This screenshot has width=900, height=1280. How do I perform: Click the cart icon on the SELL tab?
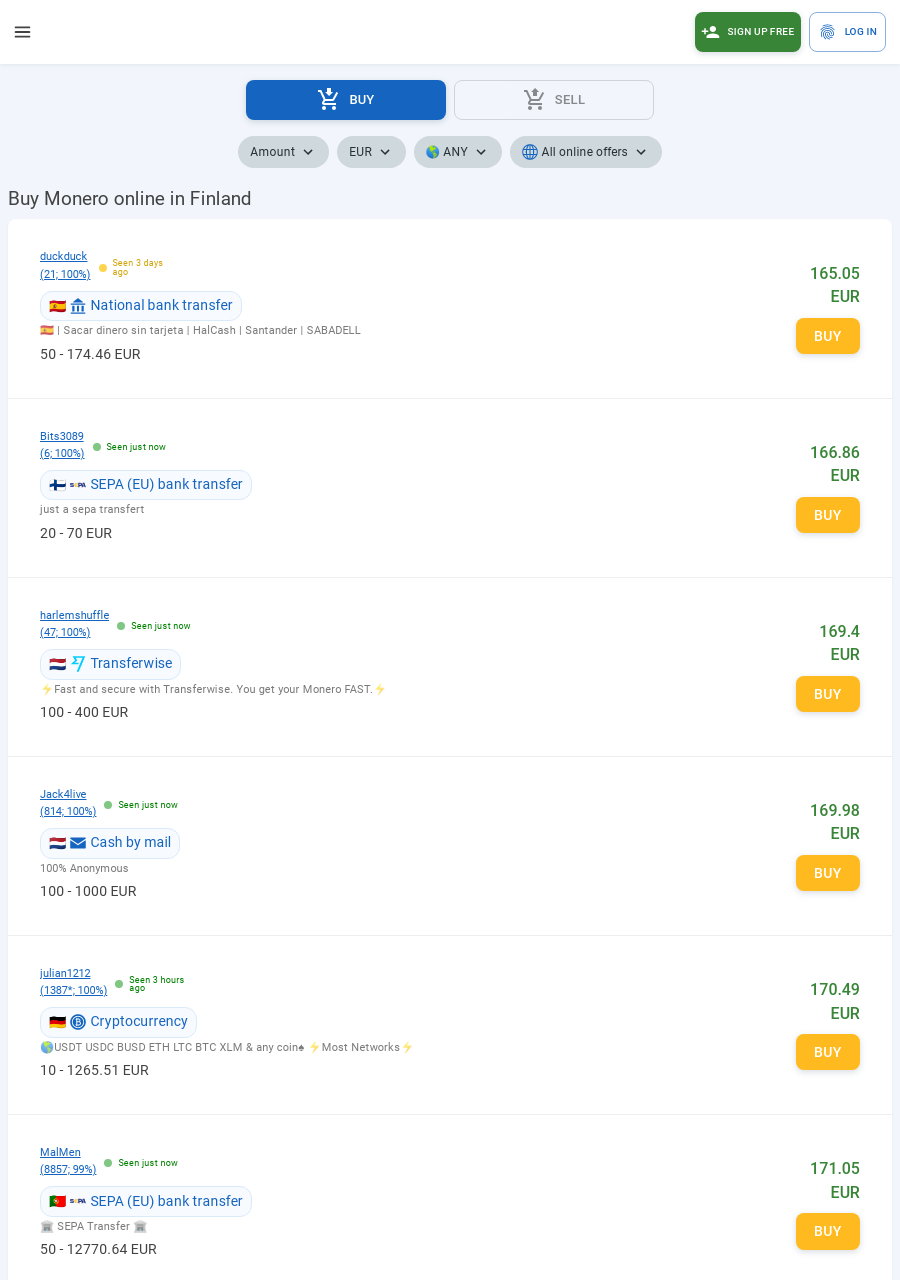coord(533,99)
